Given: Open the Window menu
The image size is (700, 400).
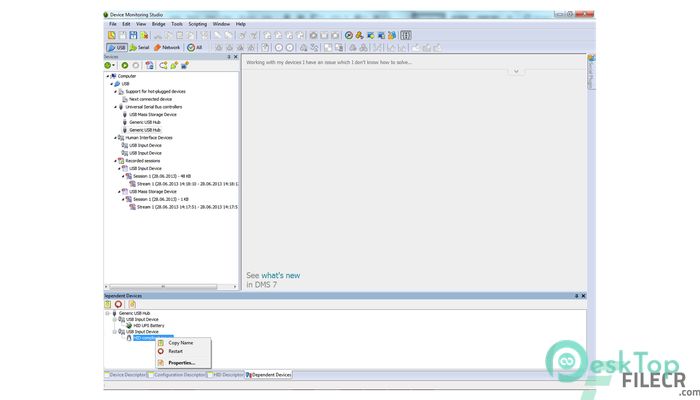Looking at the screenshot, I should click(221, 24).
